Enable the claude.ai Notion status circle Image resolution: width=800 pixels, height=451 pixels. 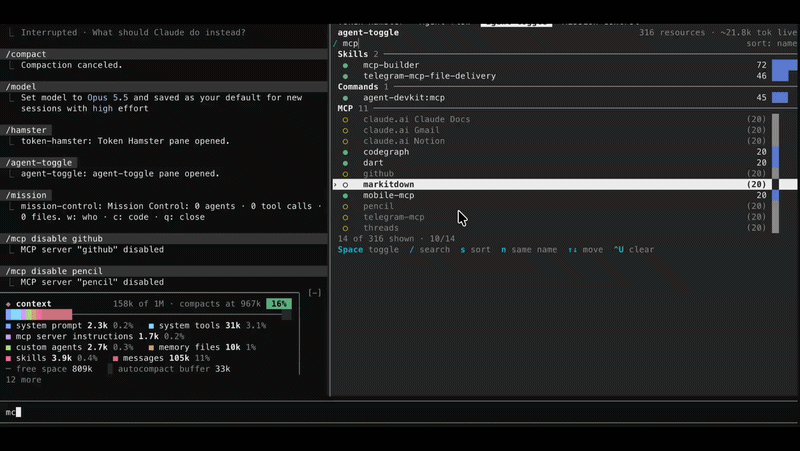(345, 141)
